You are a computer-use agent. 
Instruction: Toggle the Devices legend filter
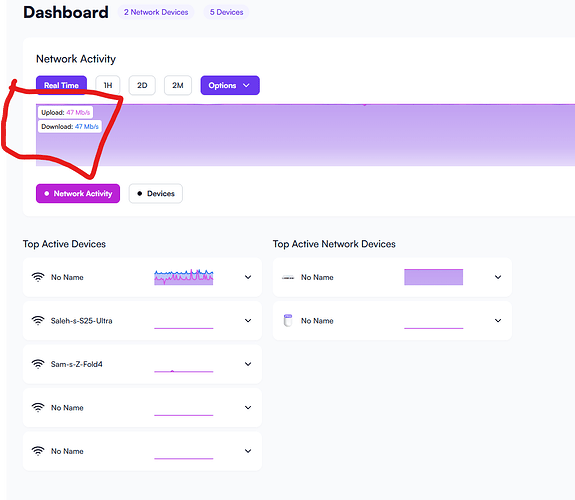[x=155, y=193]
